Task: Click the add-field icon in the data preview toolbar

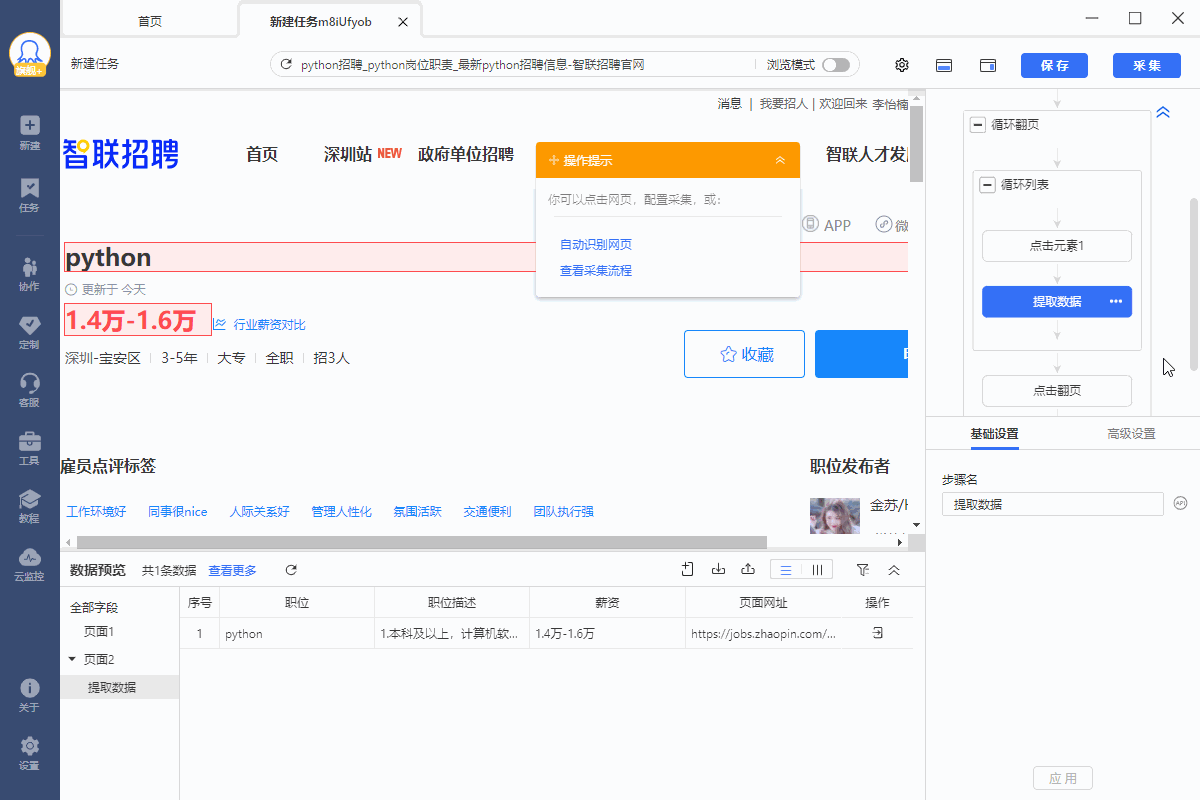Action: 688,570
